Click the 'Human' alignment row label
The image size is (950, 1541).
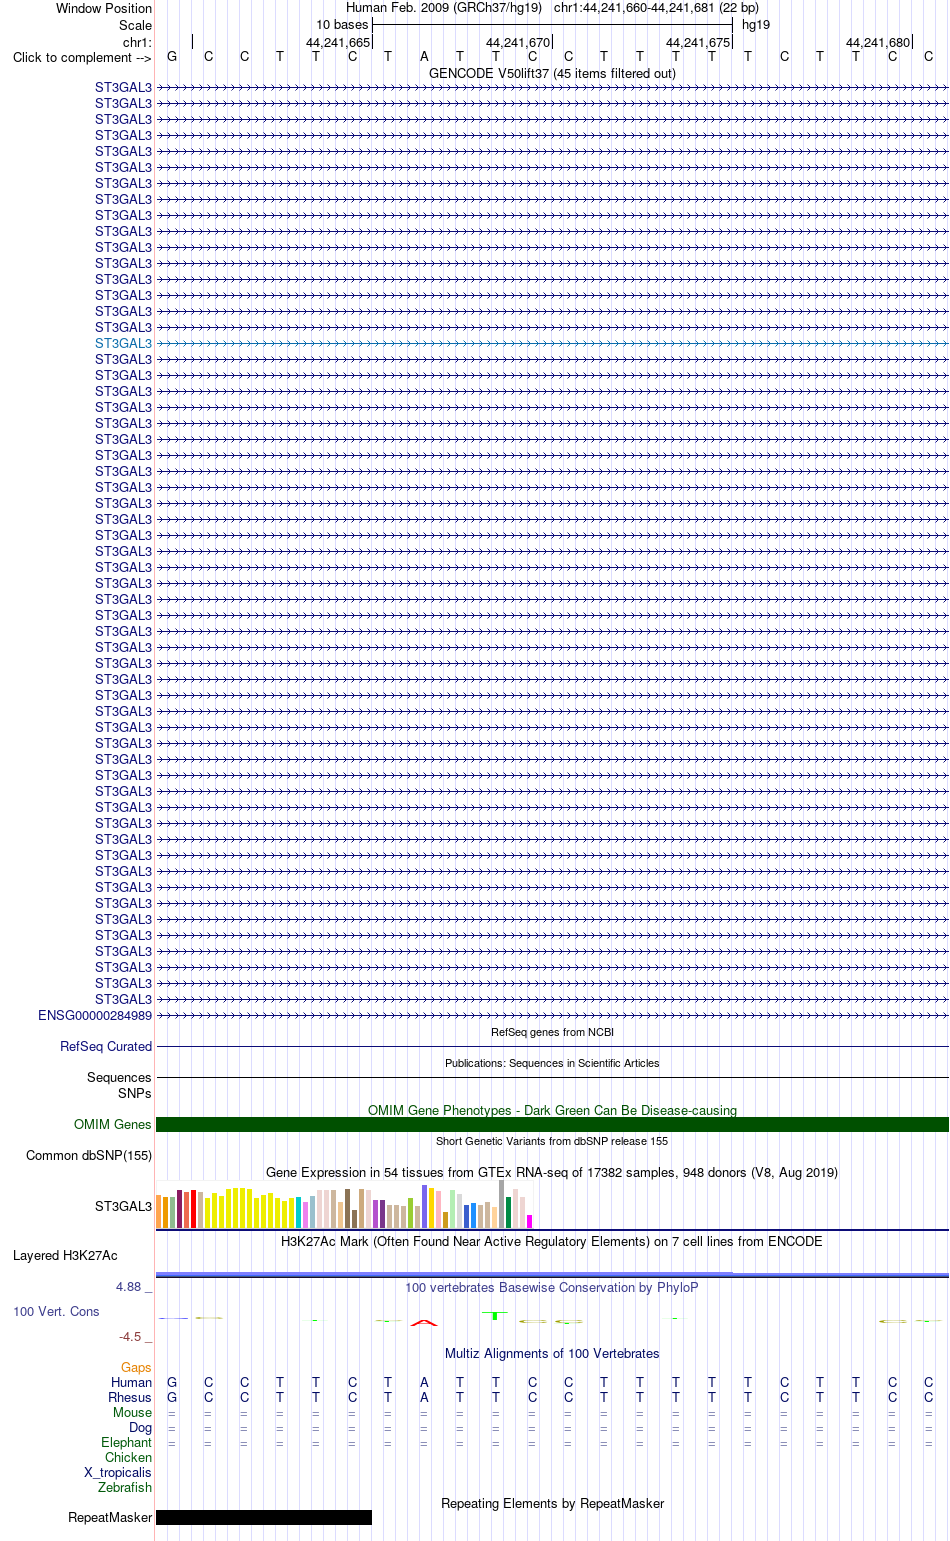(x=131, y=1382)
